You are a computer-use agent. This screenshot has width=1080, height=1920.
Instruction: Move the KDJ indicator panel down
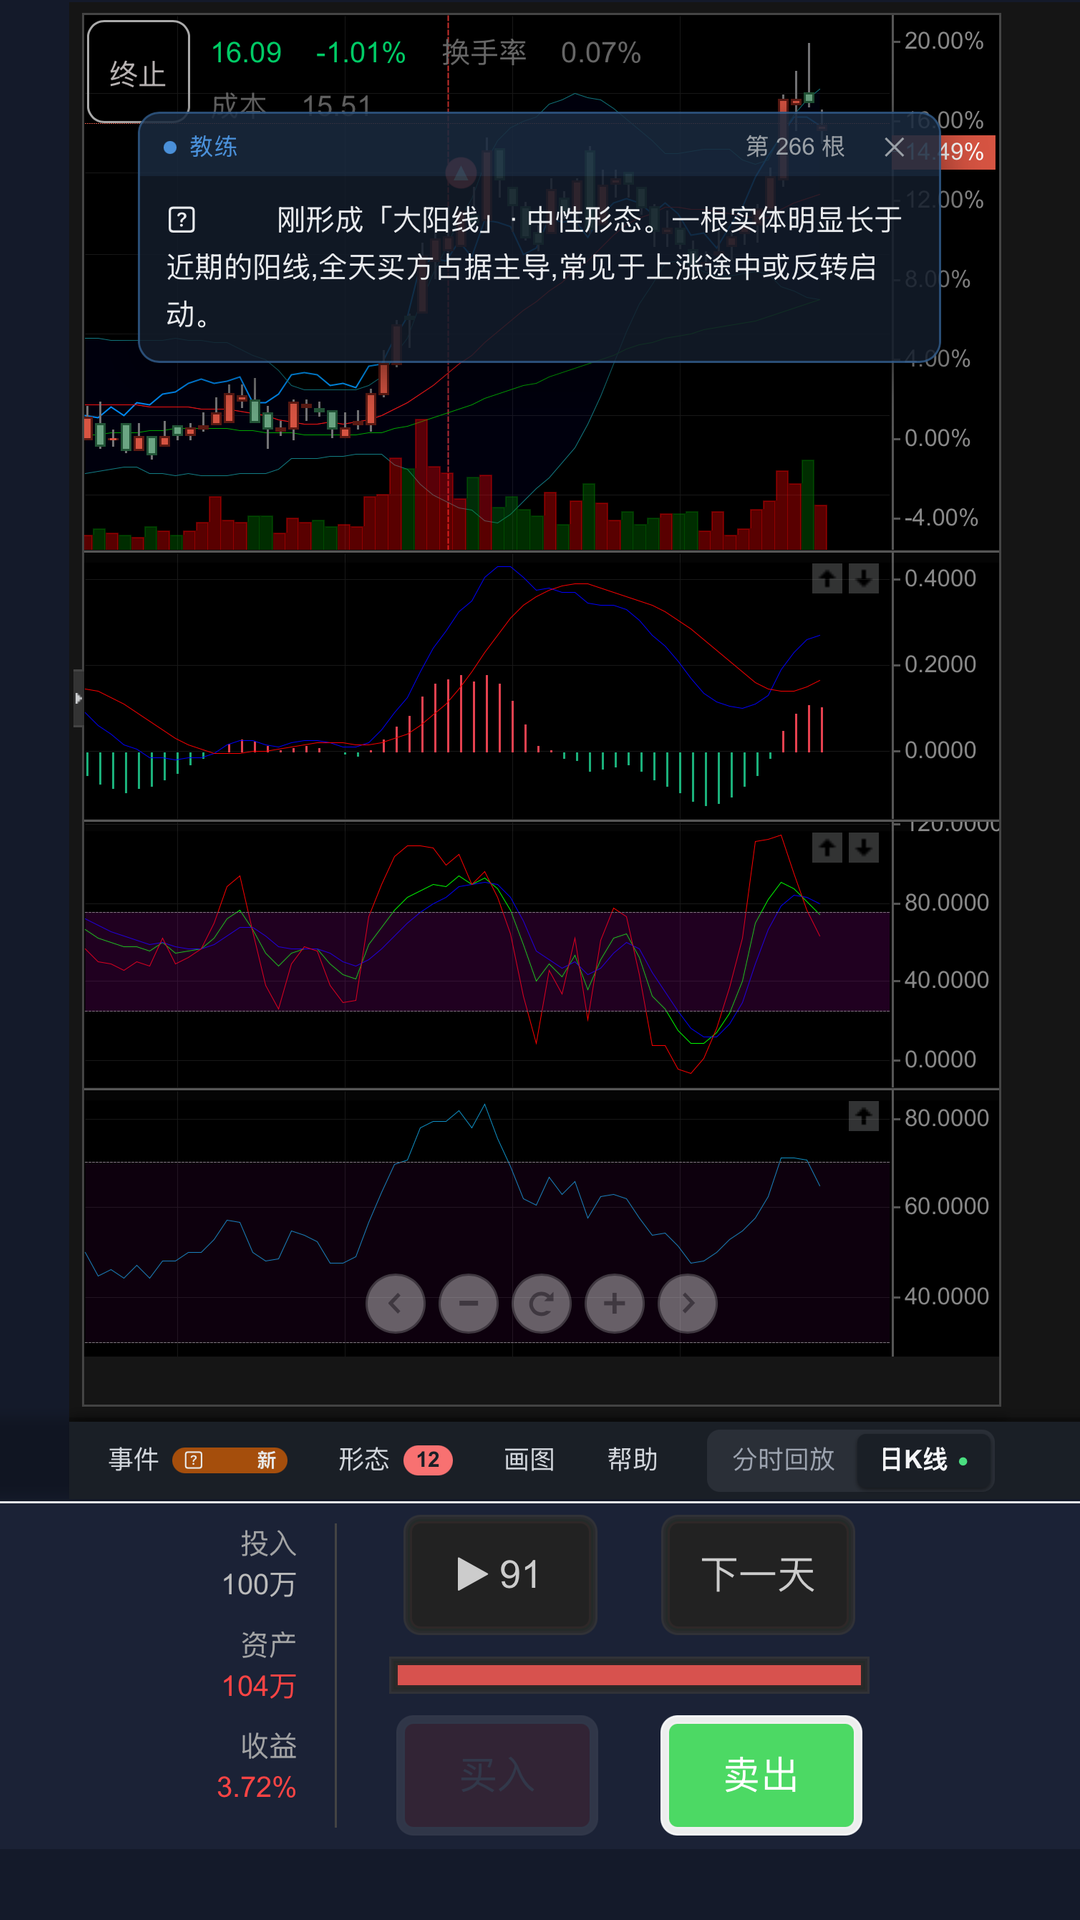pyautogui.click(x=864, y=848)
